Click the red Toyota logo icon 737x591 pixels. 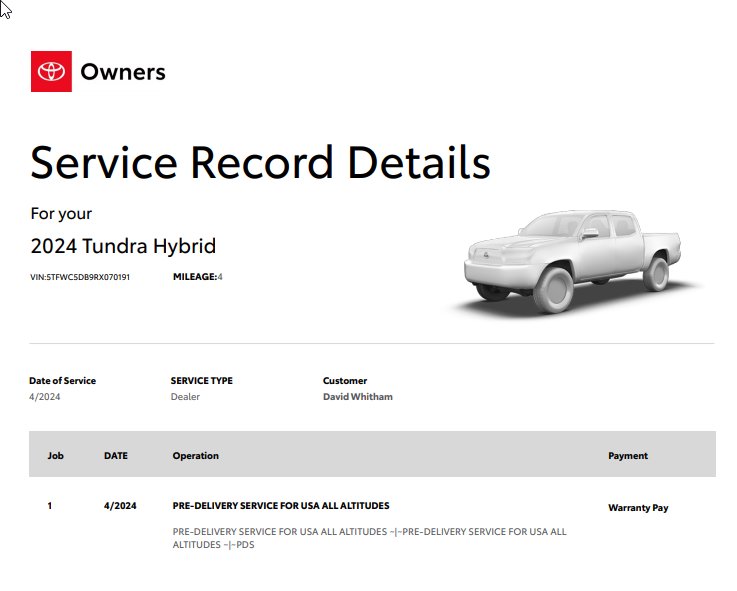tap(51, 71)
